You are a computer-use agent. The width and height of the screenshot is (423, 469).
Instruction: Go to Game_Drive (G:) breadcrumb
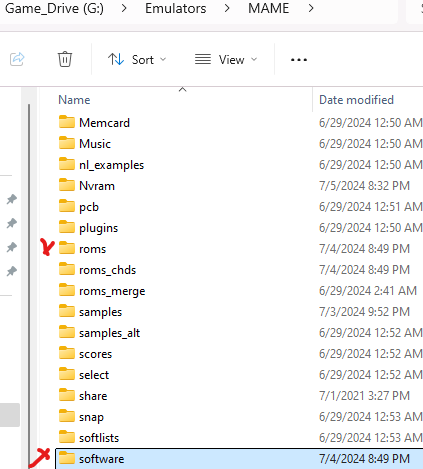(x=54, y=8)
